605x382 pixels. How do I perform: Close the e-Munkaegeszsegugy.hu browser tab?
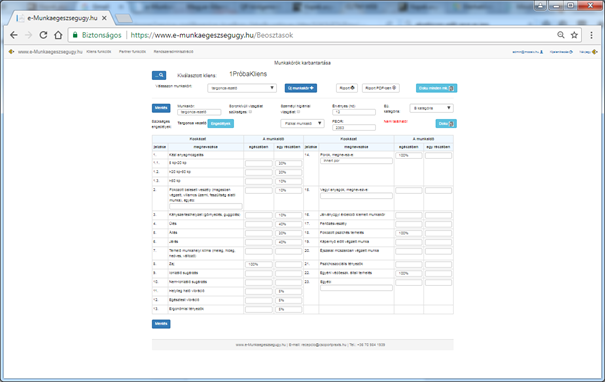(104, 18)
